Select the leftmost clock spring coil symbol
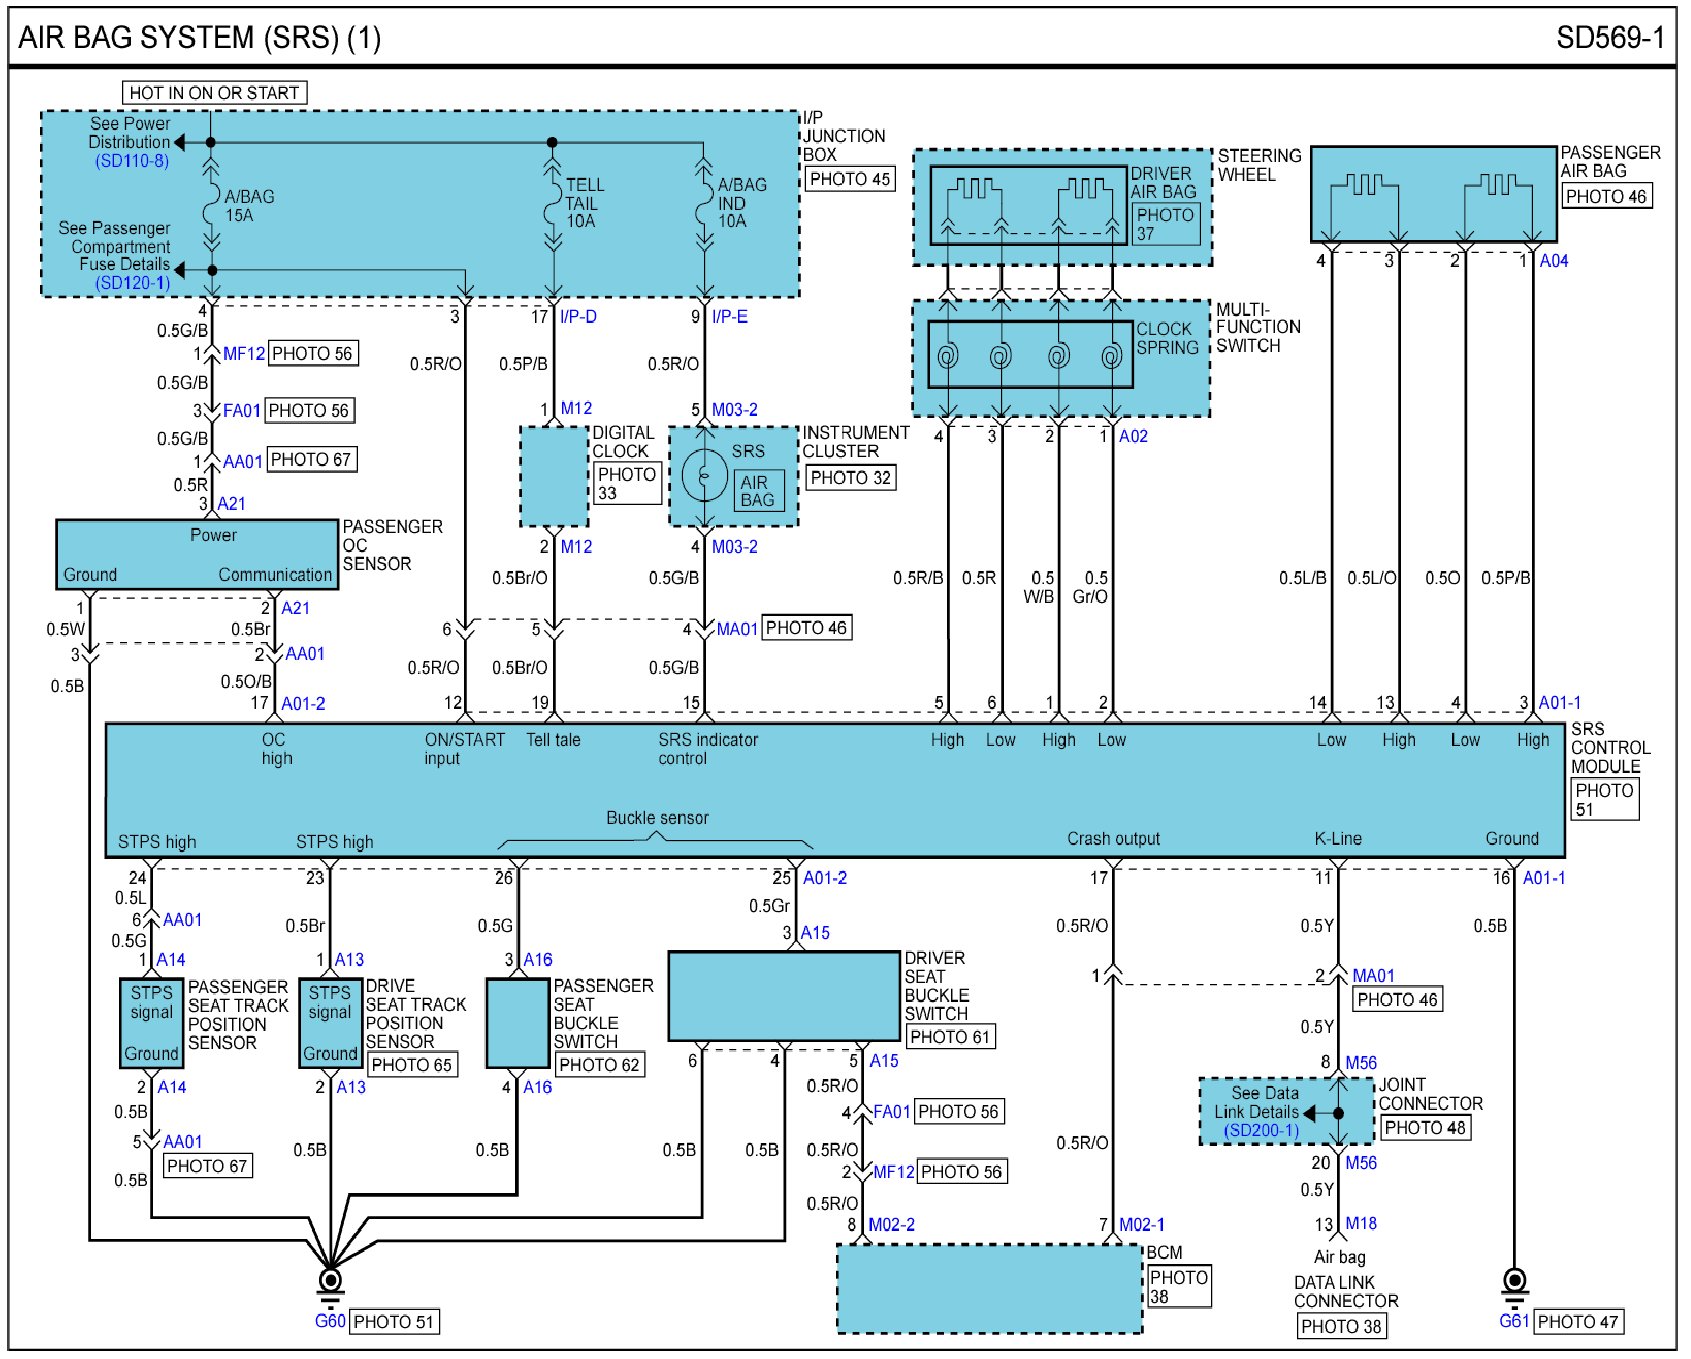Screen dimensions: 1691x1359 click(x=947, y=355)
